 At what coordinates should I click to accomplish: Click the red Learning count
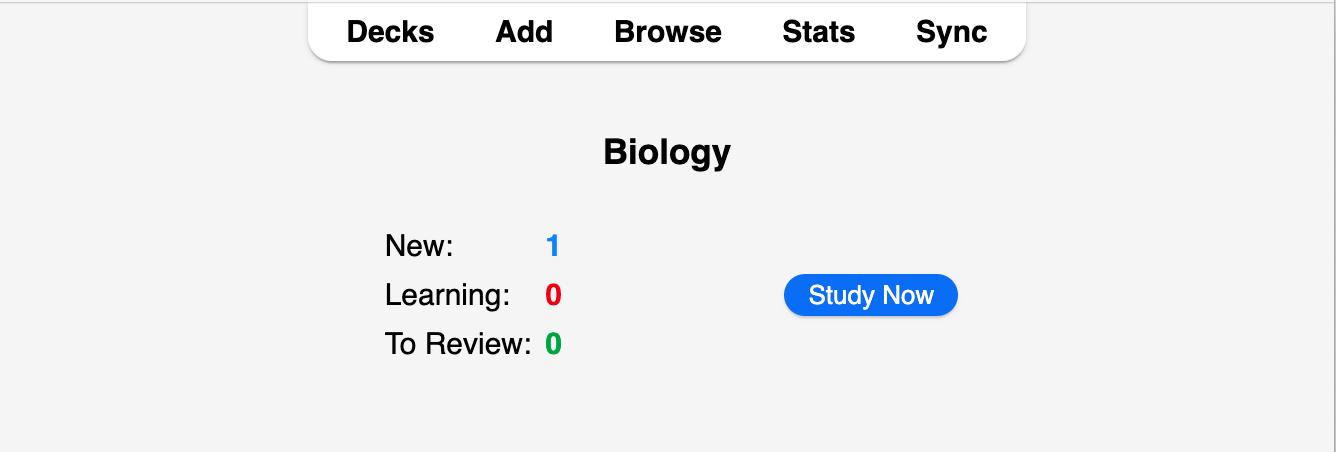coord(553,295)
